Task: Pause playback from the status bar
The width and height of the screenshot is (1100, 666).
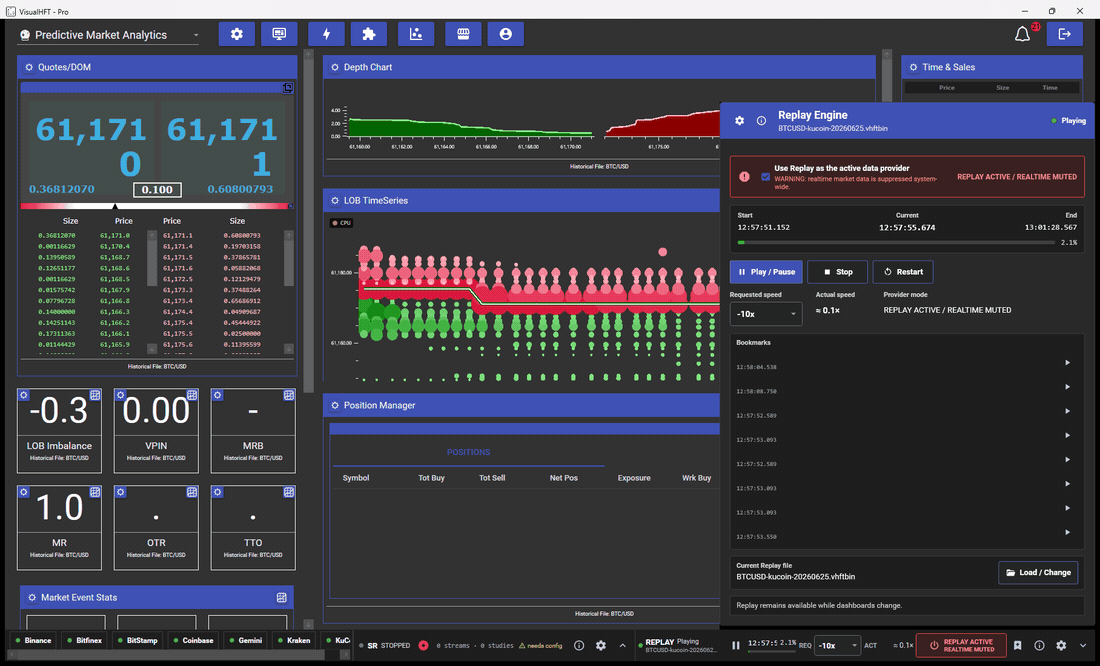Action: click(736, 646)
